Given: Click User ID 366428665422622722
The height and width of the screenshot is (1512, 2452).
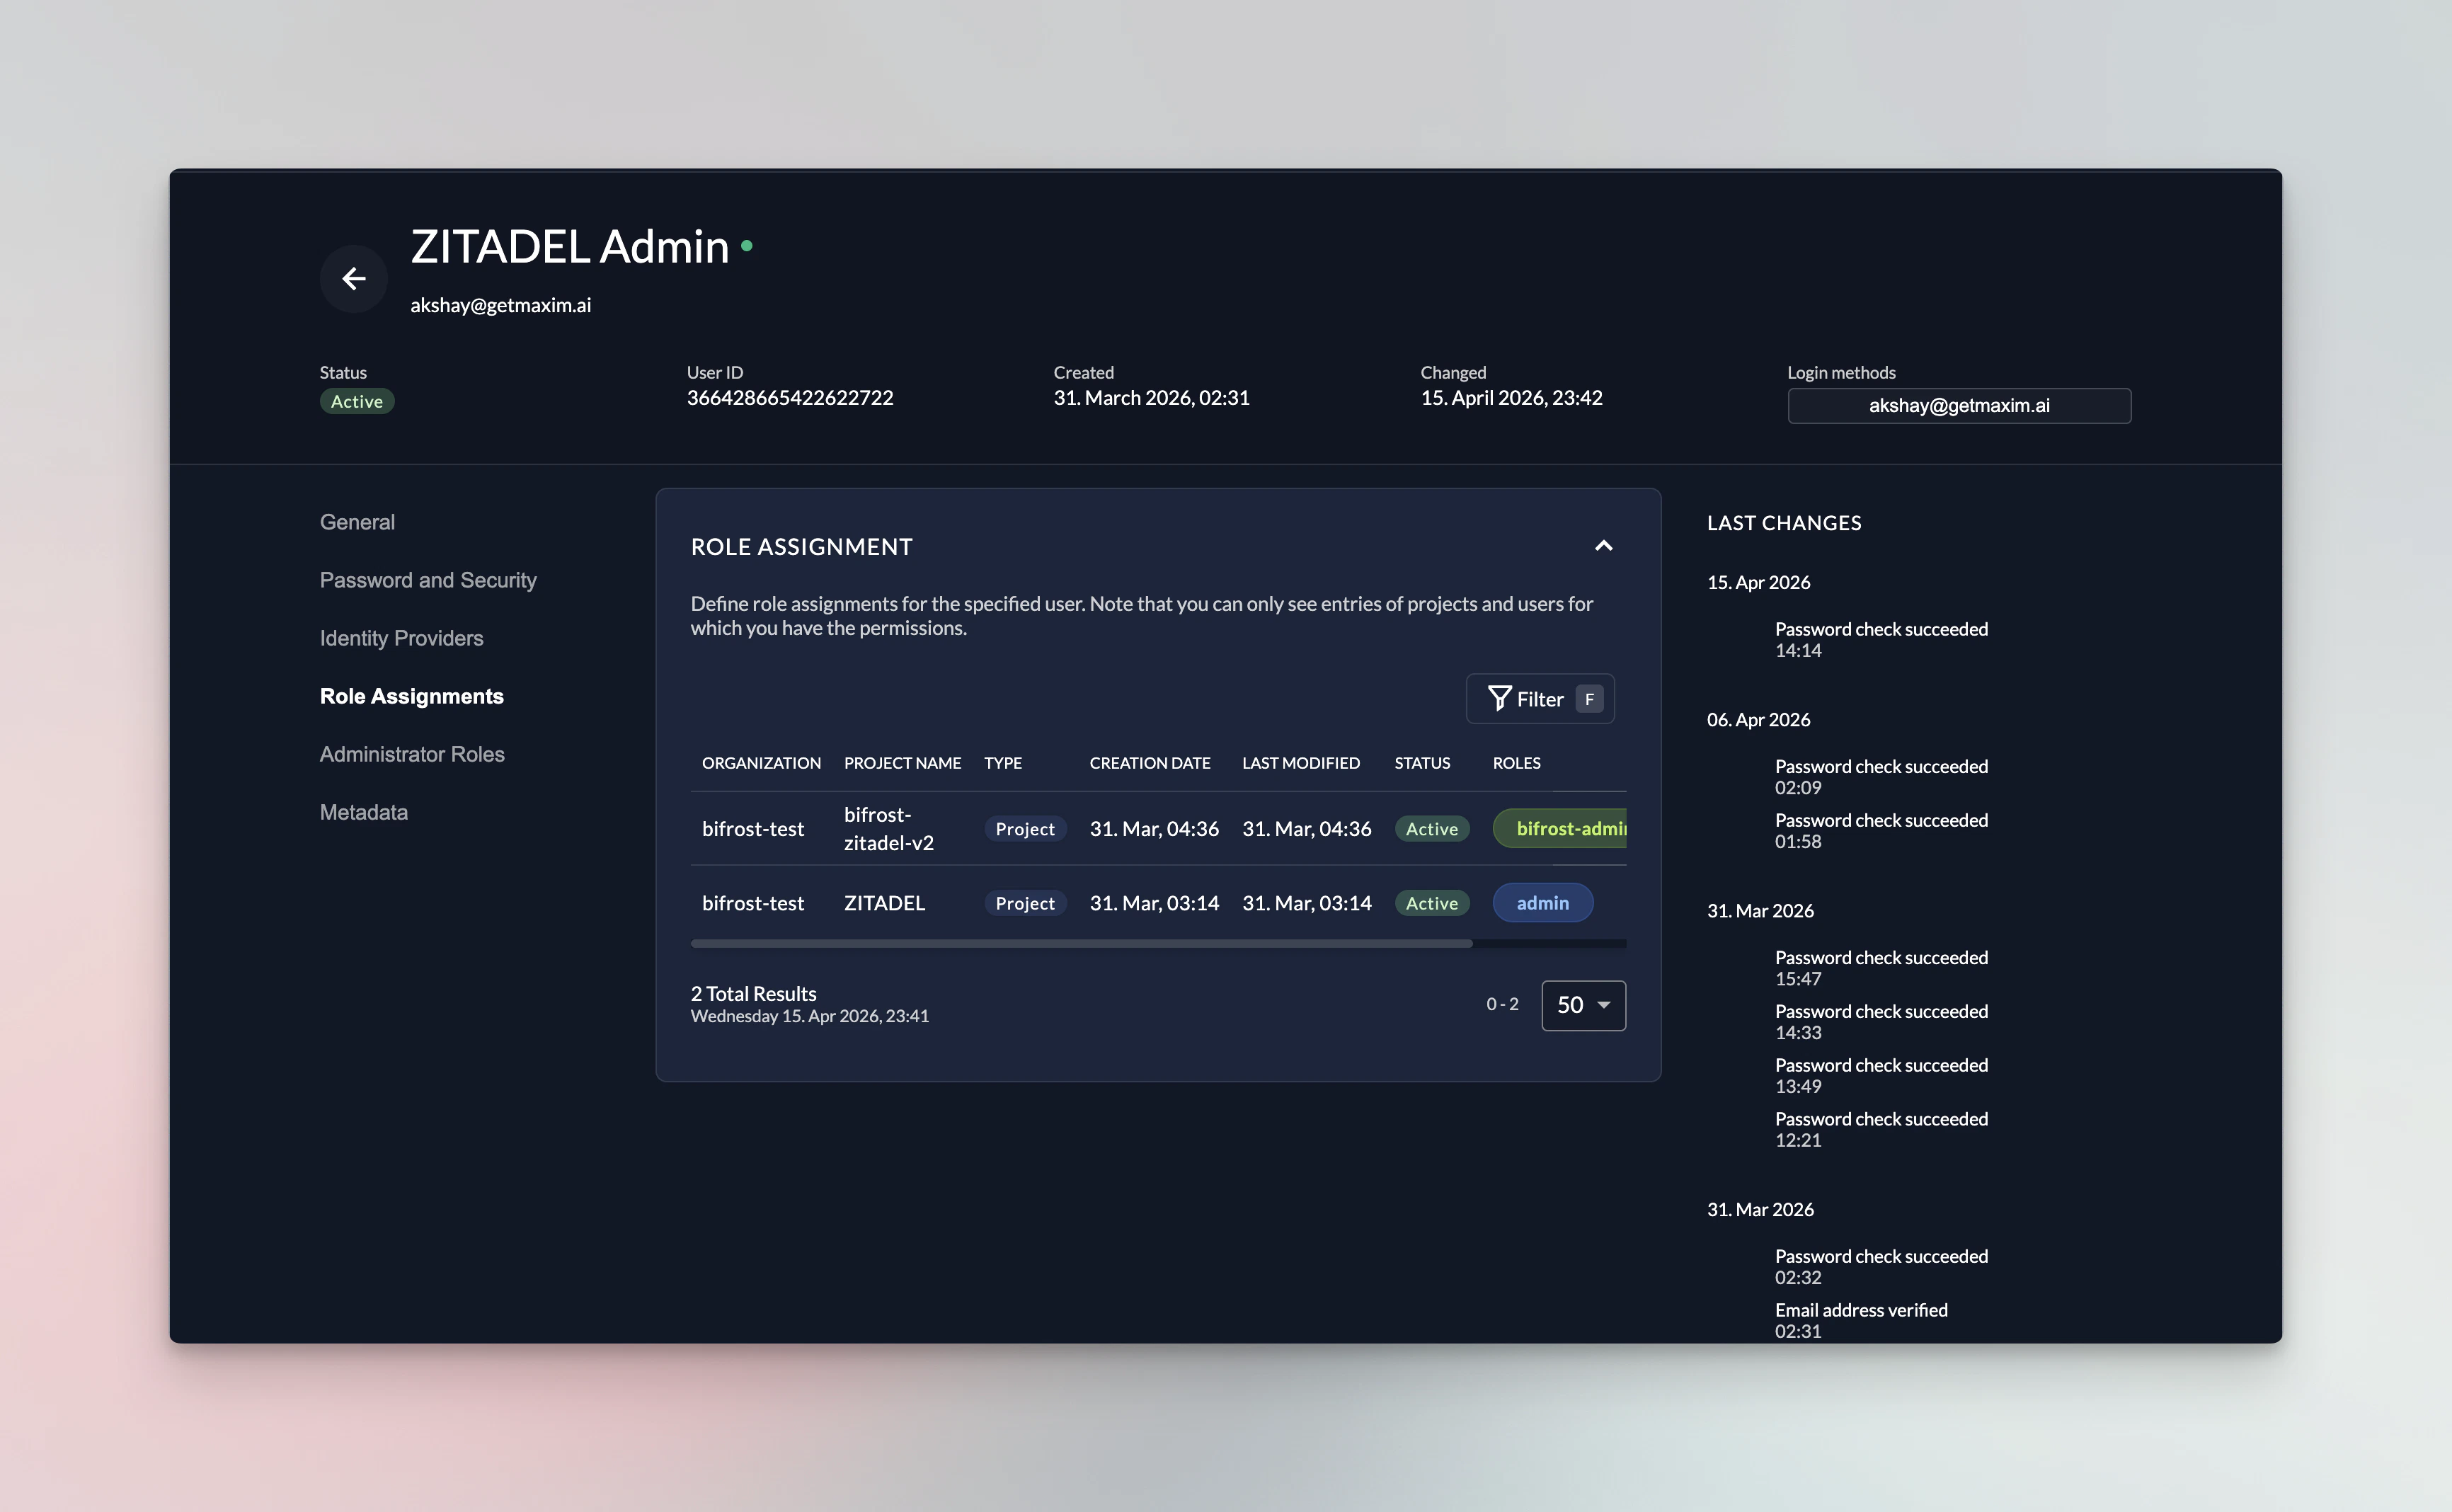Looking at the screenshot, I should 790,398.
